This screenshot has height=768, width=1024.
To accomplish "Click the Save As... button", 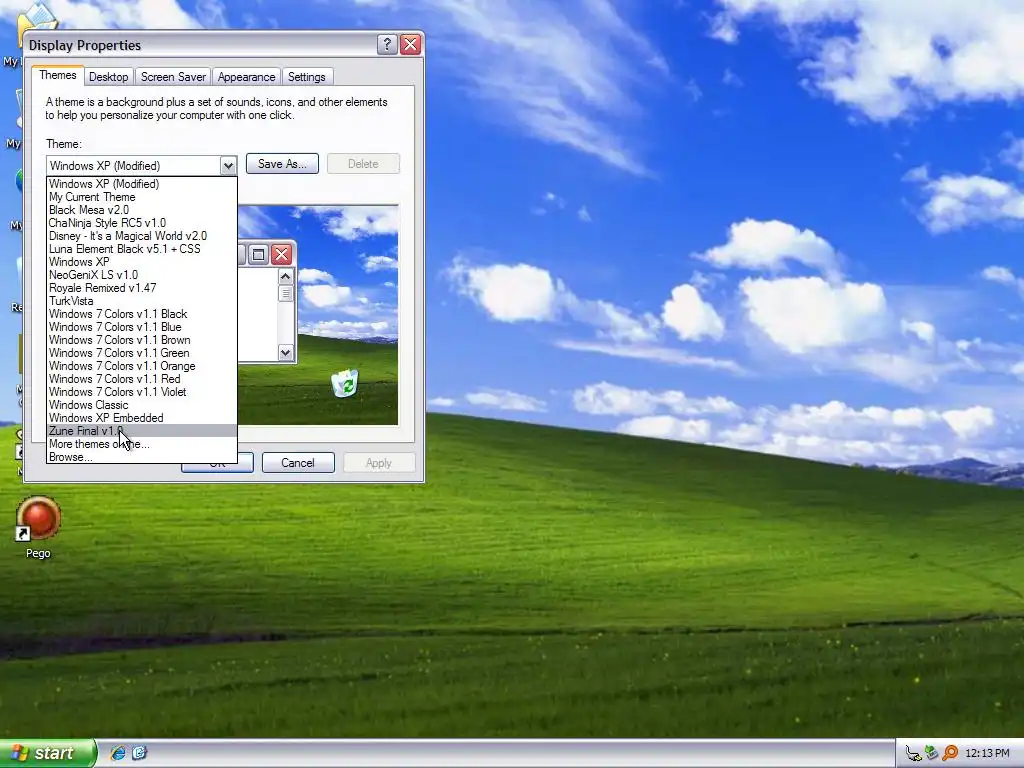I will [282, 164].
